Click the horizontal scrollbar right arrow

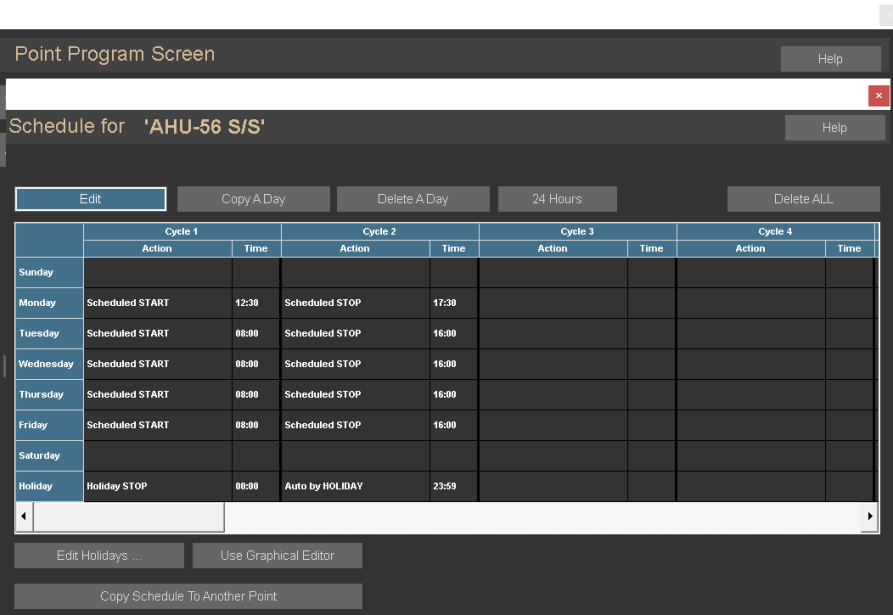tap(870, 517)
